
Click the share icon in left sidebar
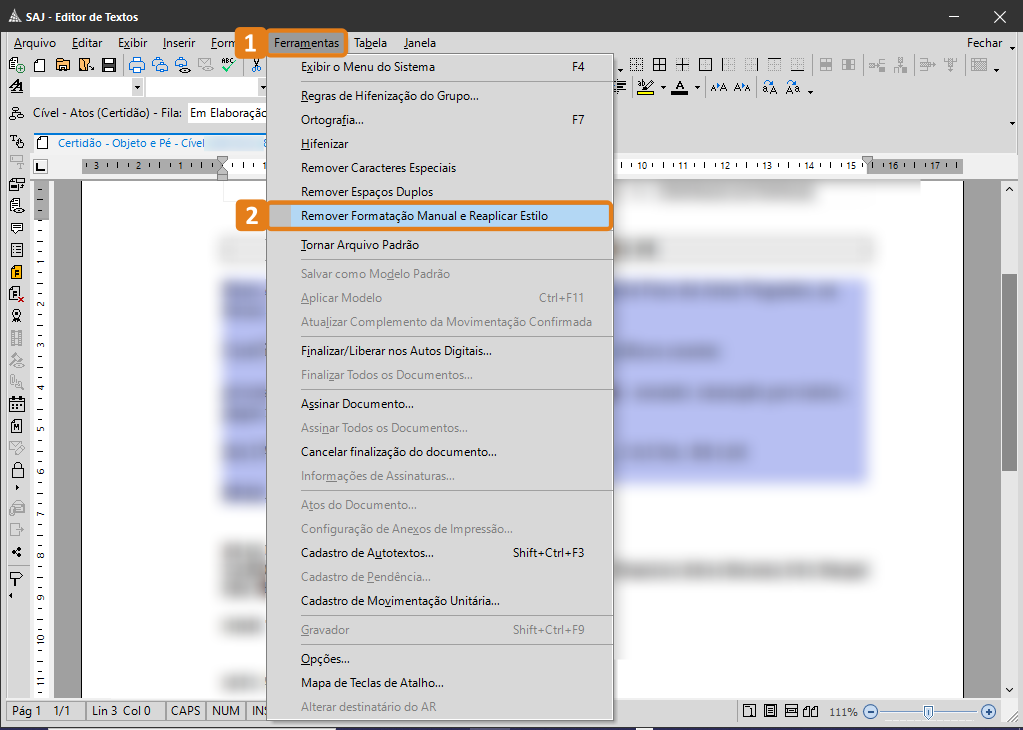coord(16,552)
